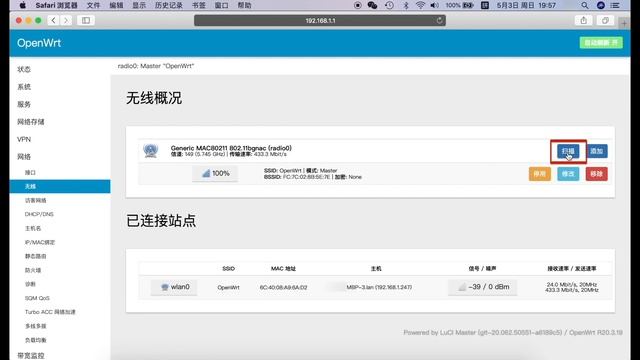Open the date and time in menu bar
The image size is (640, 360).
(526, 5)
